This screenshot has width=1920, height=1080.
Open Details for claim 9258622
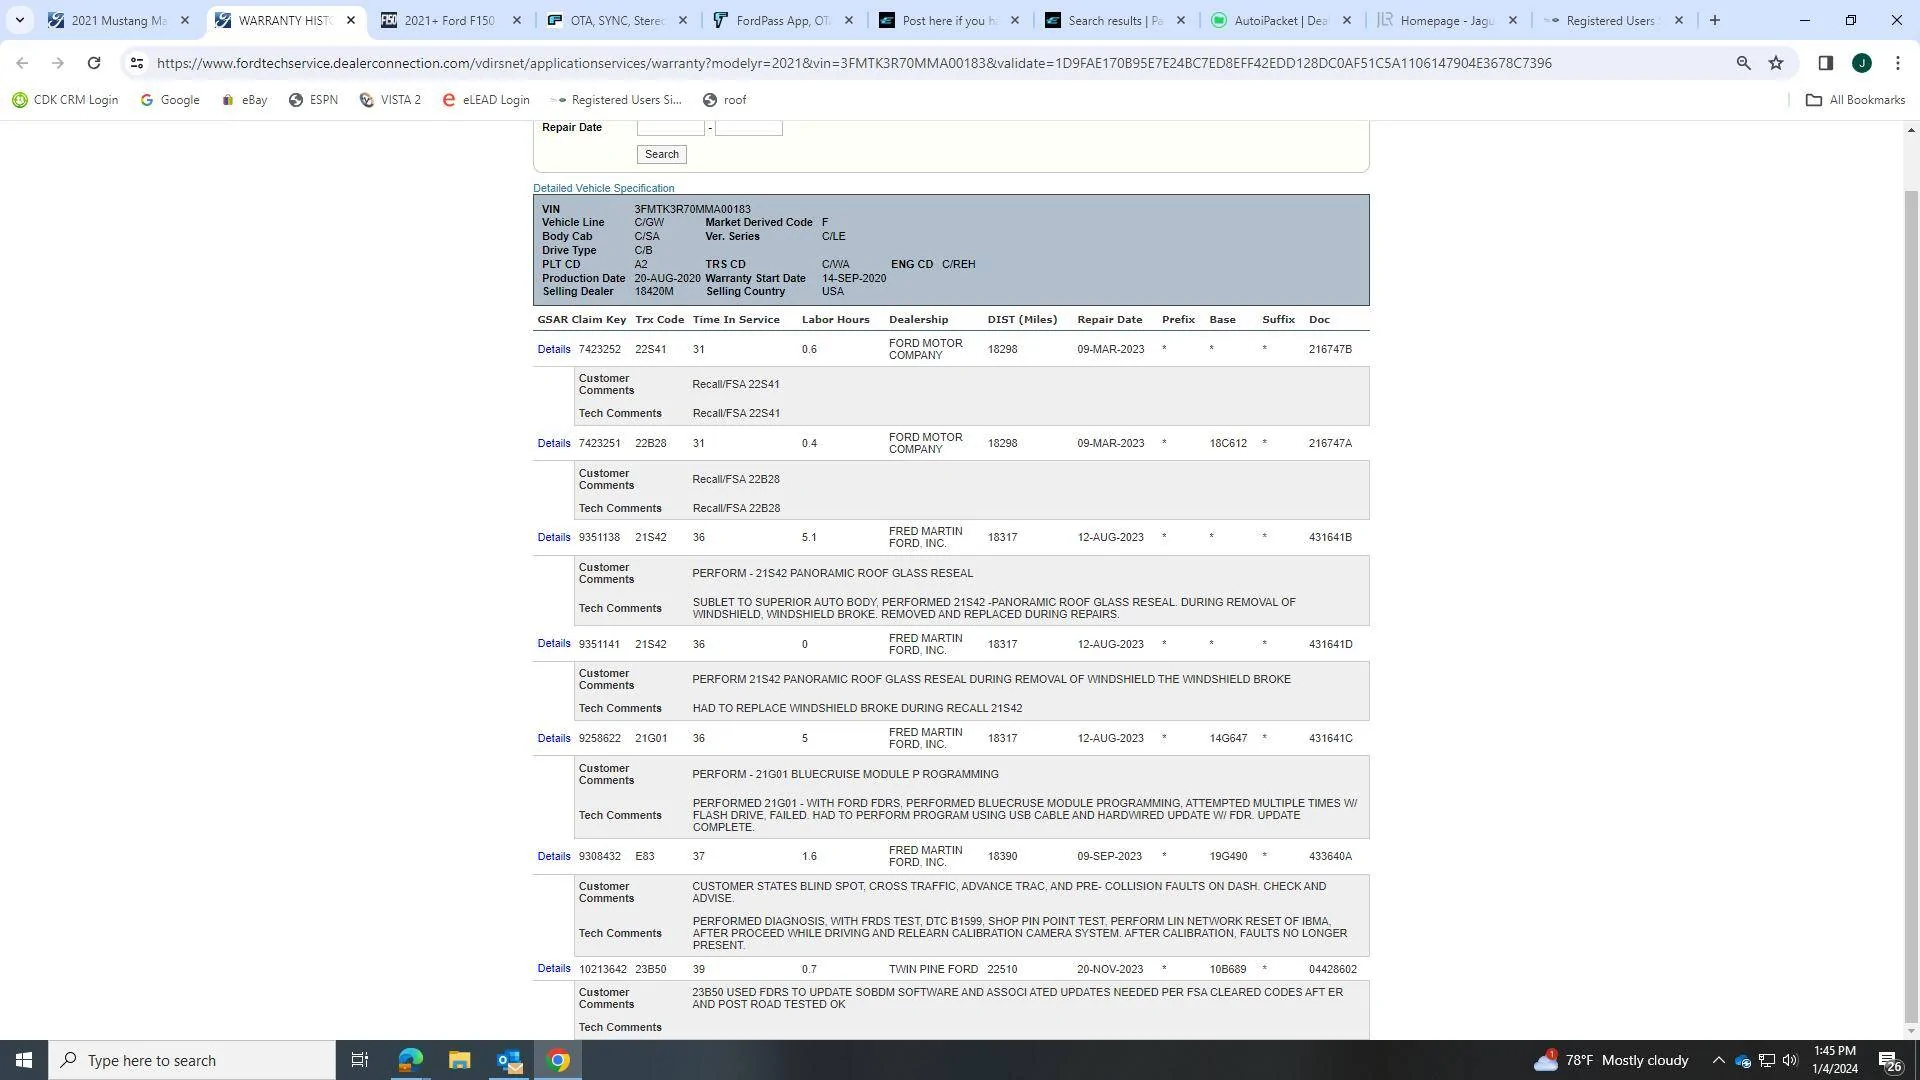[x=553, y=739]
